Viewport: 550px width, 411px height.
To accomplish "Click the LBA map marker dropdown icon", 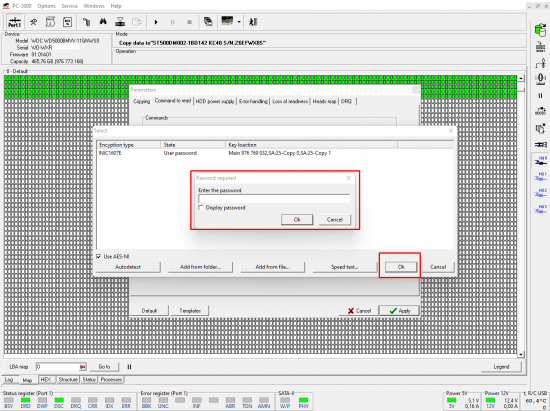I will pyautogui.click(x=82, y=367).
